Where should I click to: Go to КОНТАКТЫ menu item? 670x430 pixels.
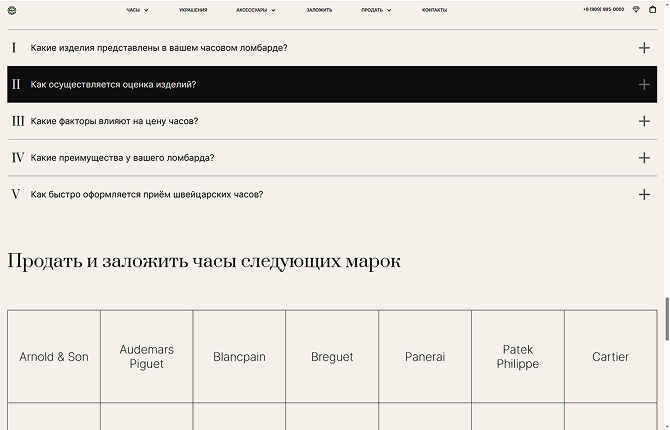pos(434,10)
